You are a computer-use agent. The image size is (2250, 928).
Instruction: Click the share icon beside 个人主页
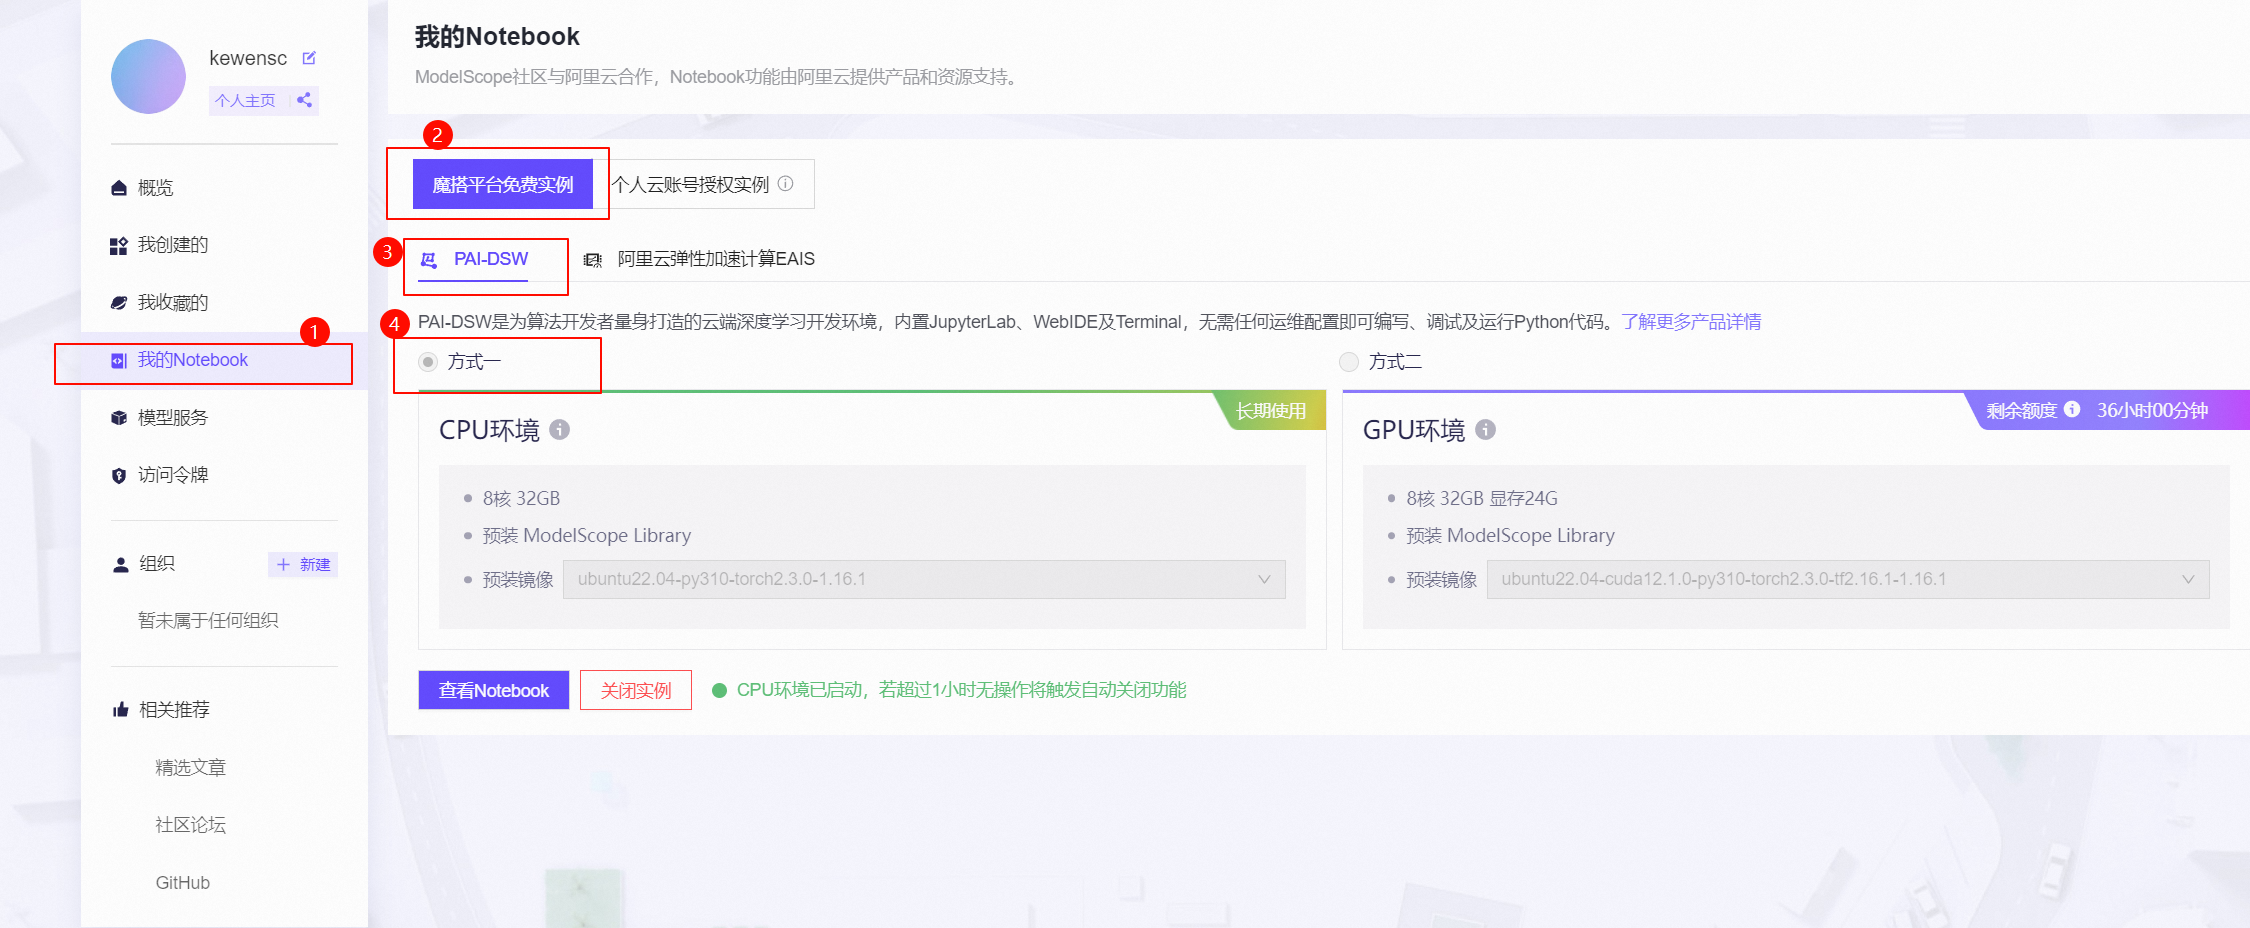tap(304, 100)
